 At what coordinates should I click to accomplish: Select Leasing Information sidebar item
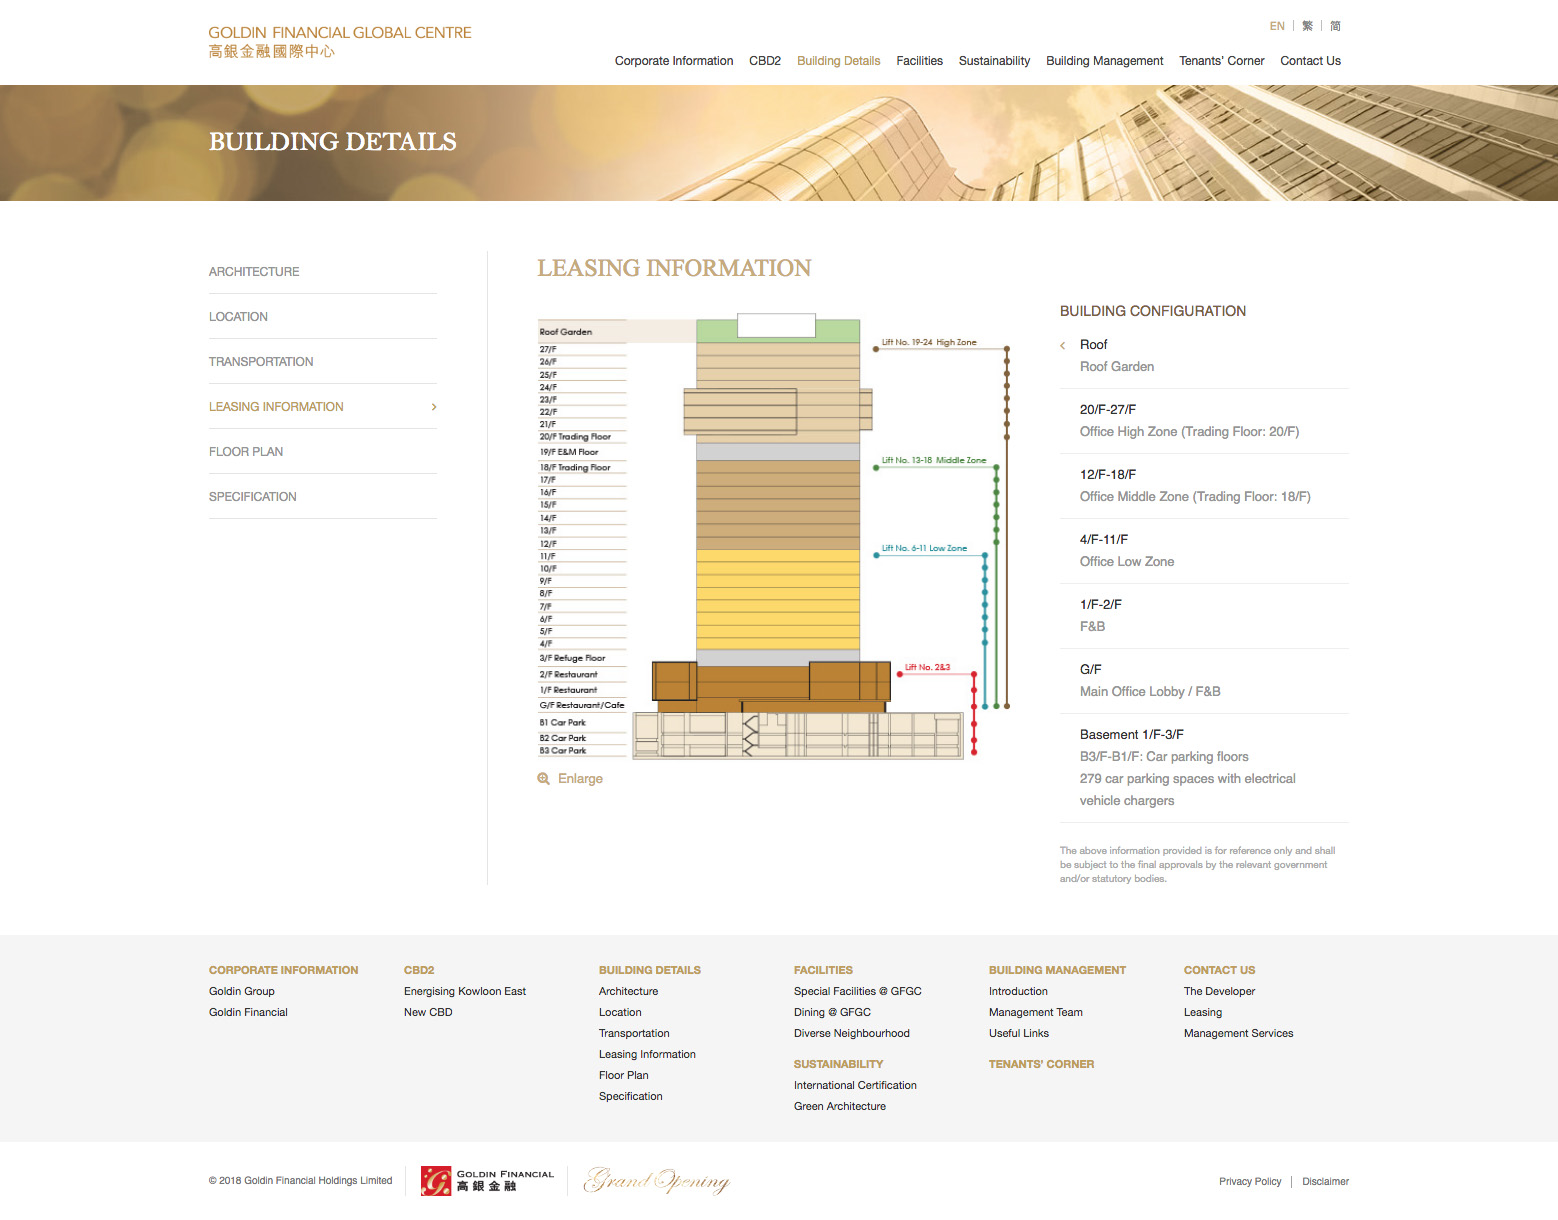tap(276, 407)
